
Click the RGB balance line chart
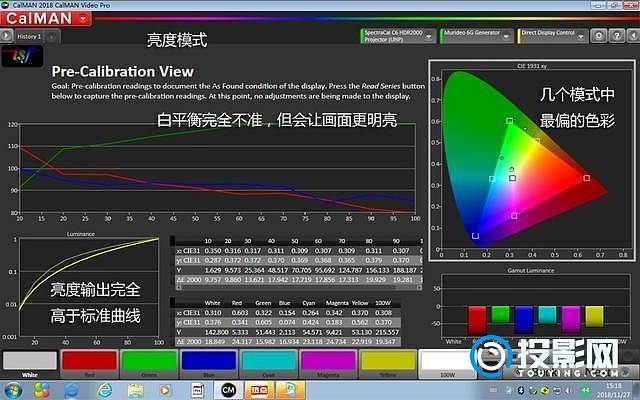coord(217,168)
